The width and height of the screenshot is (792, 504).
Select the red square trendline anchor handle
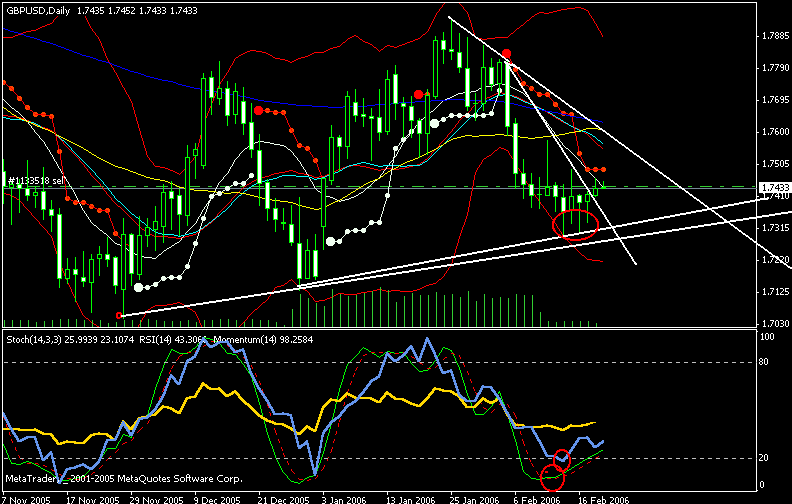click(119, 316)
